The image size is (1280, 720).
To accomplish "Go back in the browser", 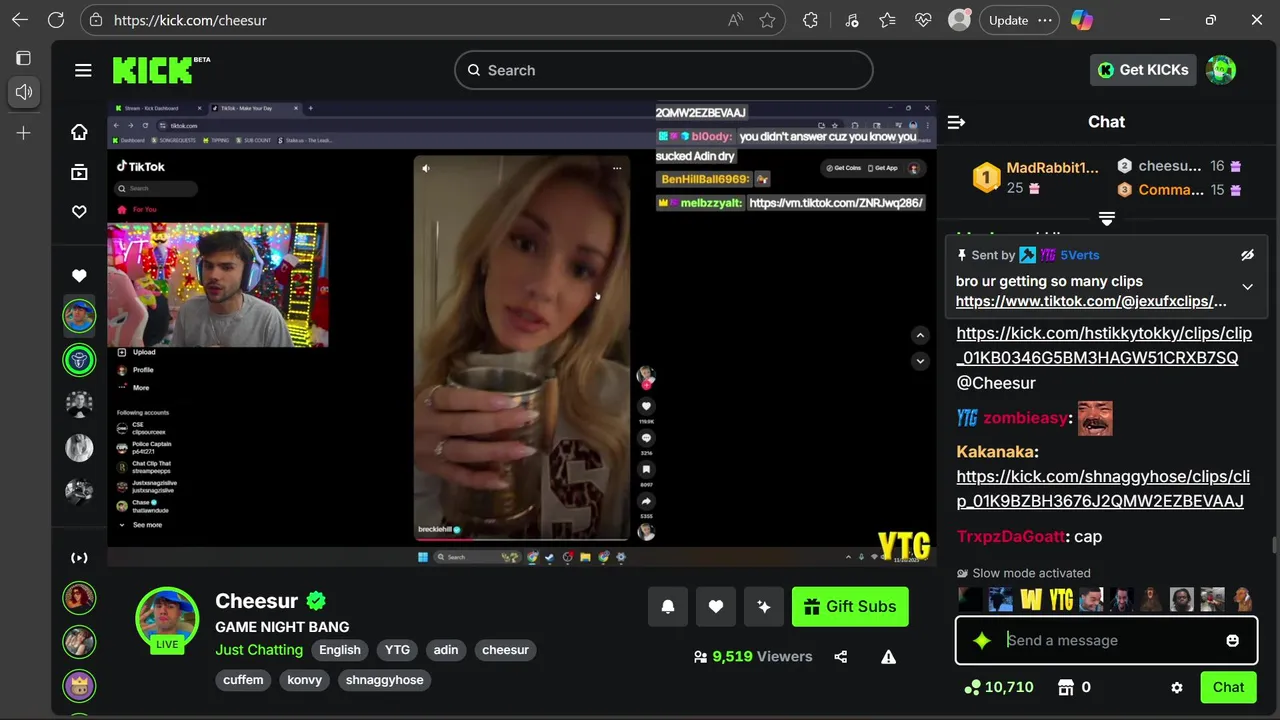I will click(x=20, y=20).
